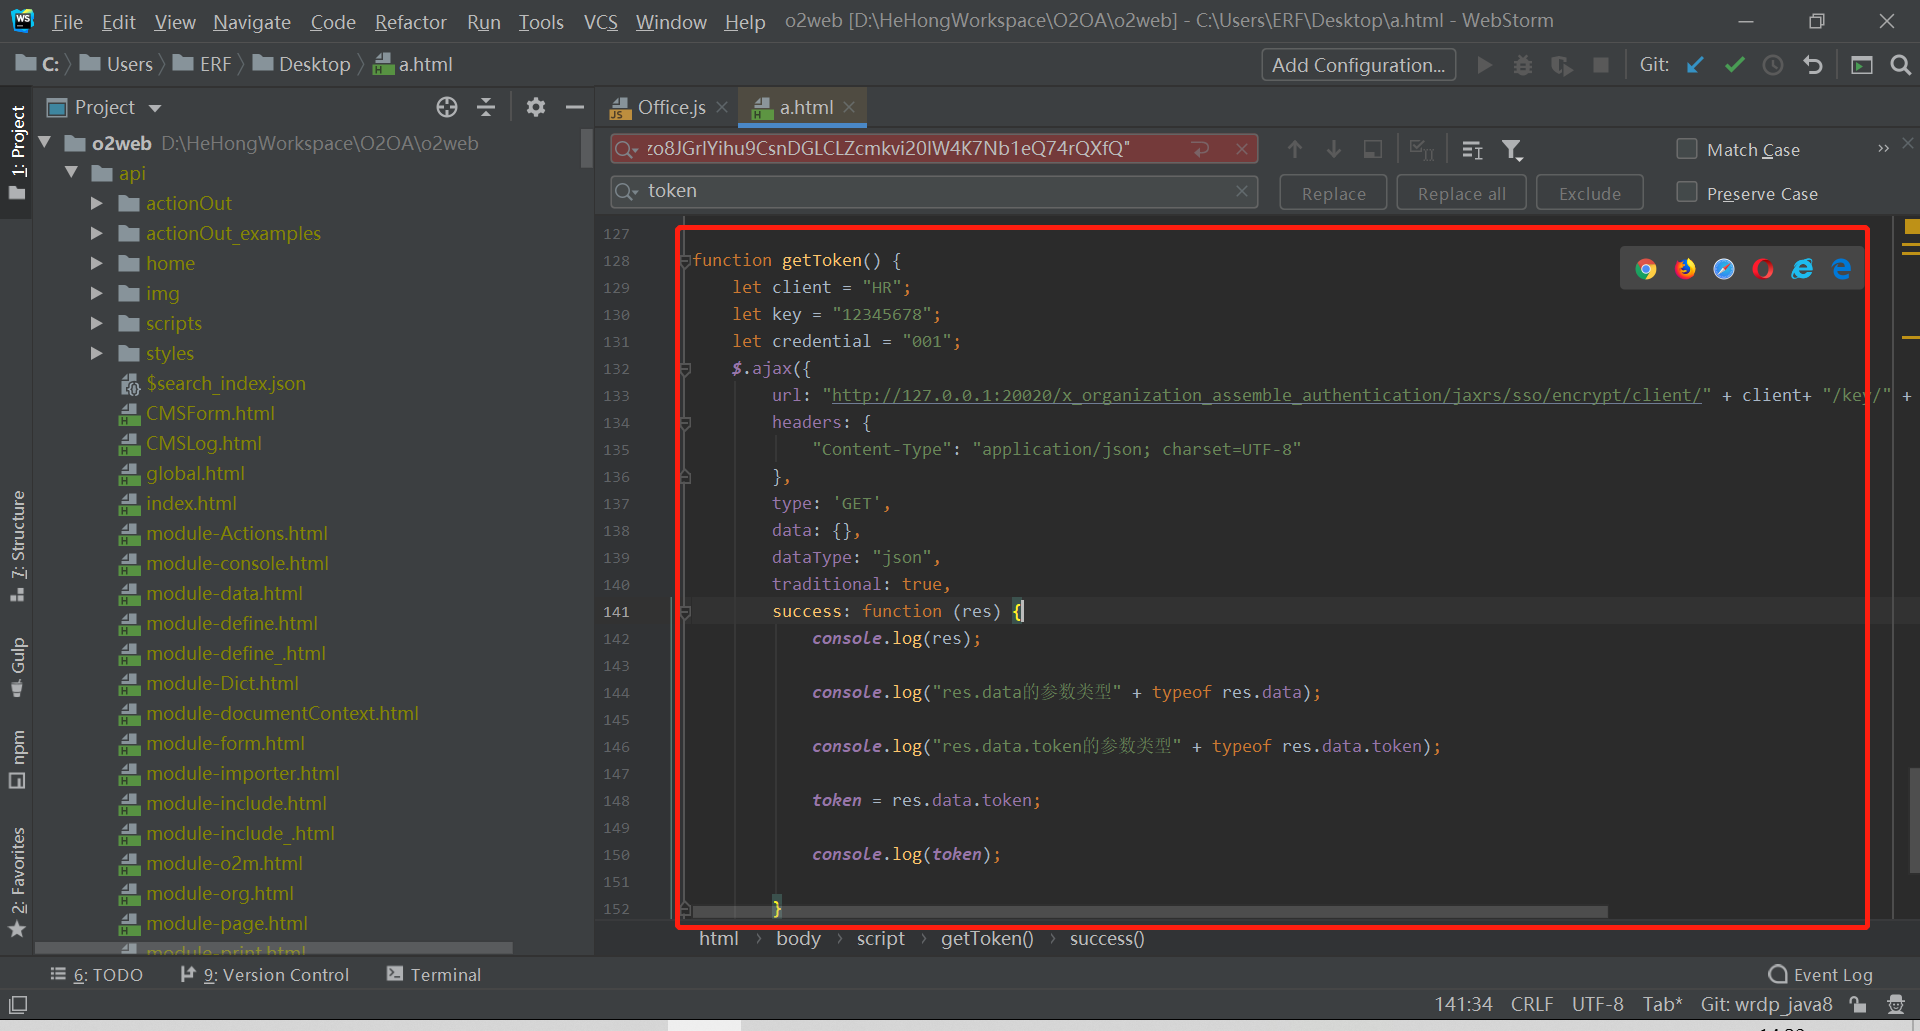Enable the Match Case checkbox
The image size is (1920, 1031).
coord(1687,149)
